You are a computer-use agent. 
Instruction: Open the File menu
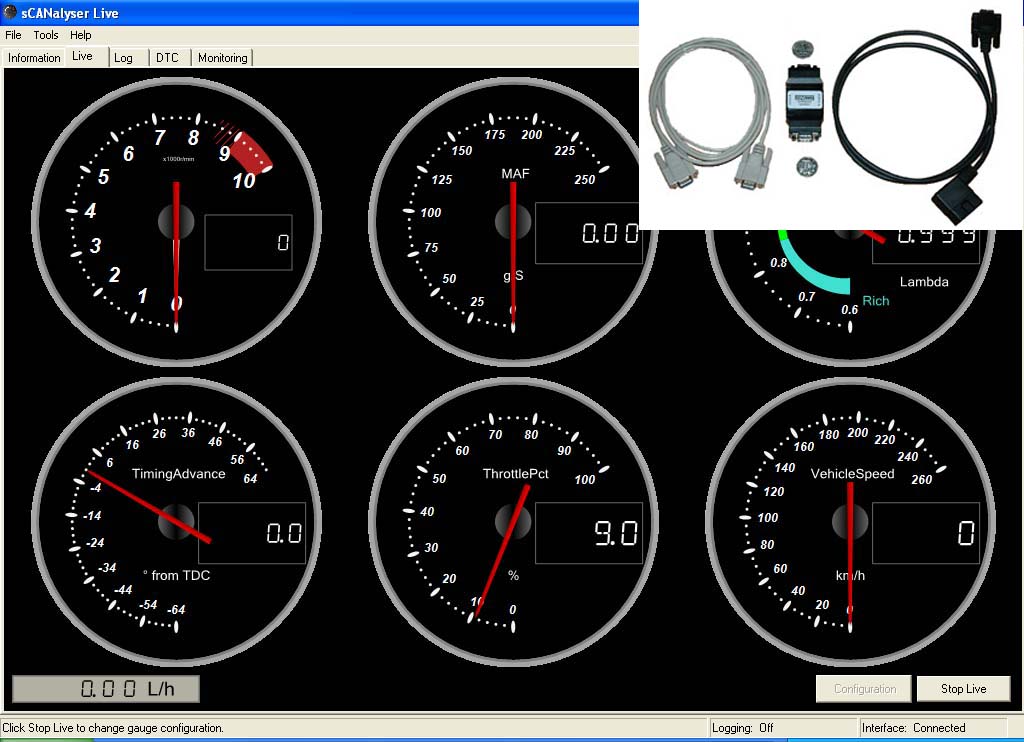pos(13,35)
